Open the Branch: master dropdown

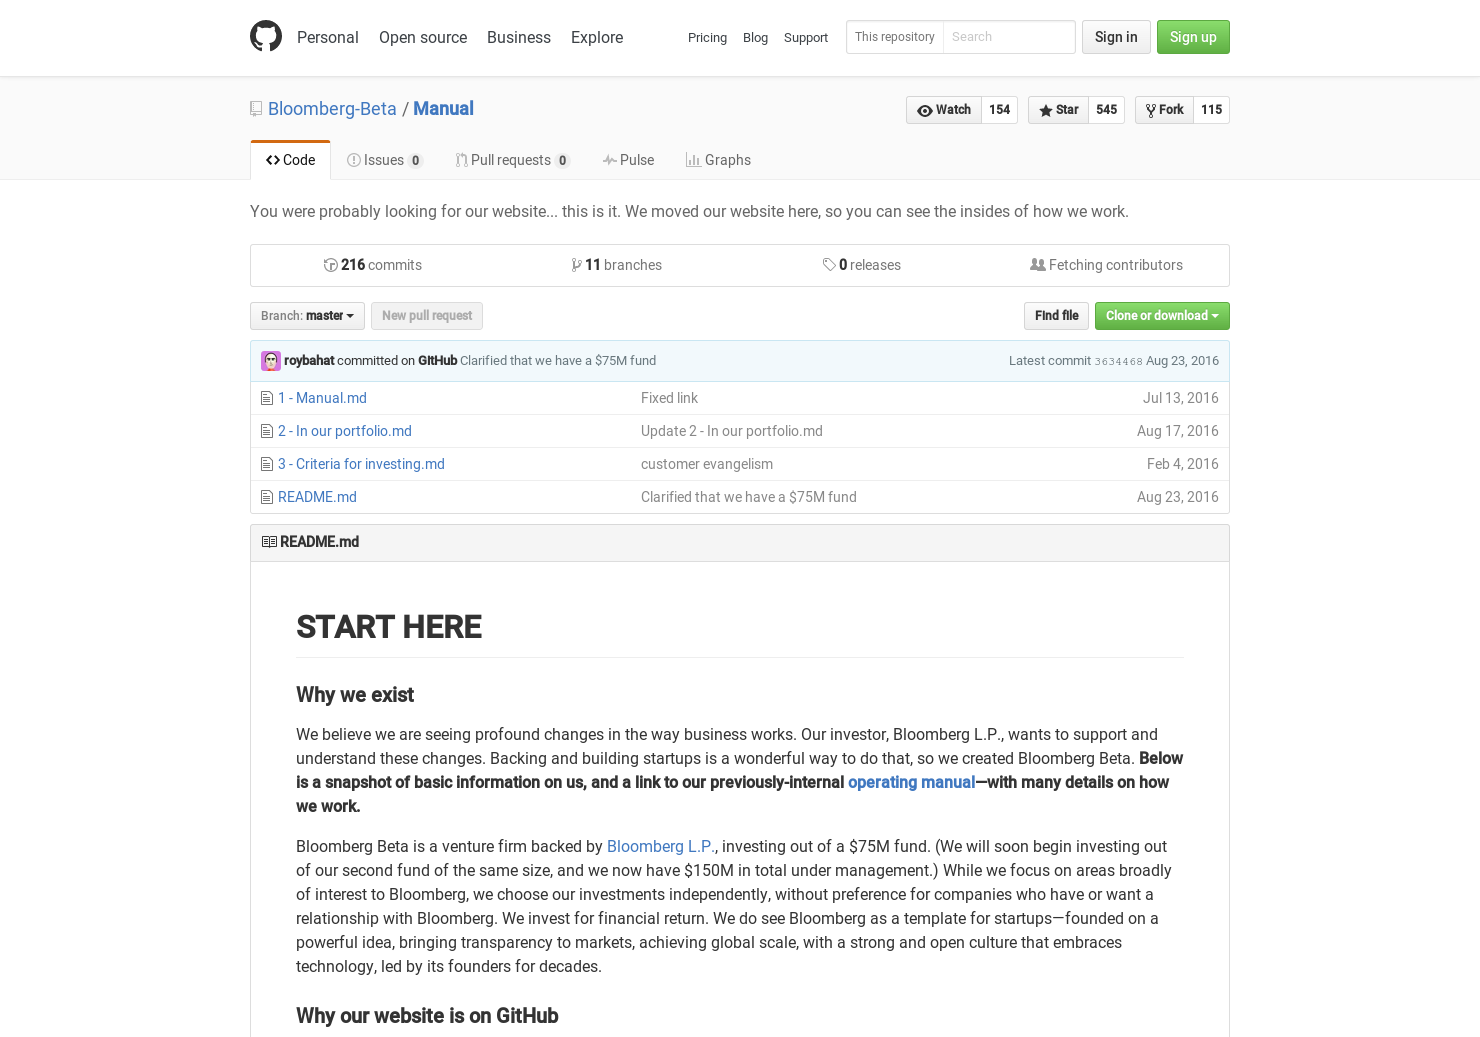coord(307,316)
